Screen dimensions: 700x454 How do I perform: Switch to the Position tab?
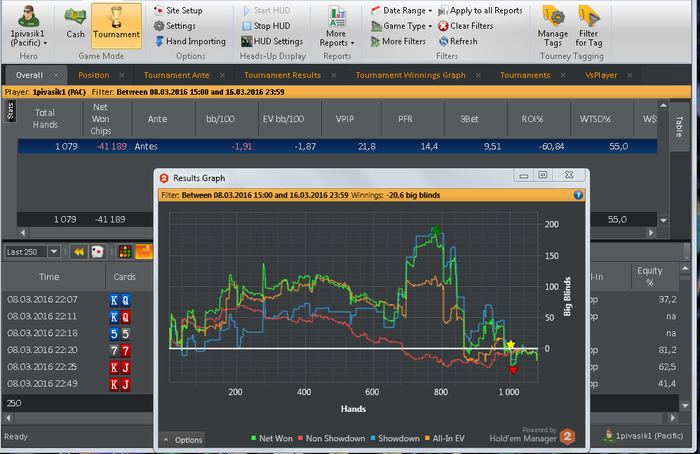(94, 75)
